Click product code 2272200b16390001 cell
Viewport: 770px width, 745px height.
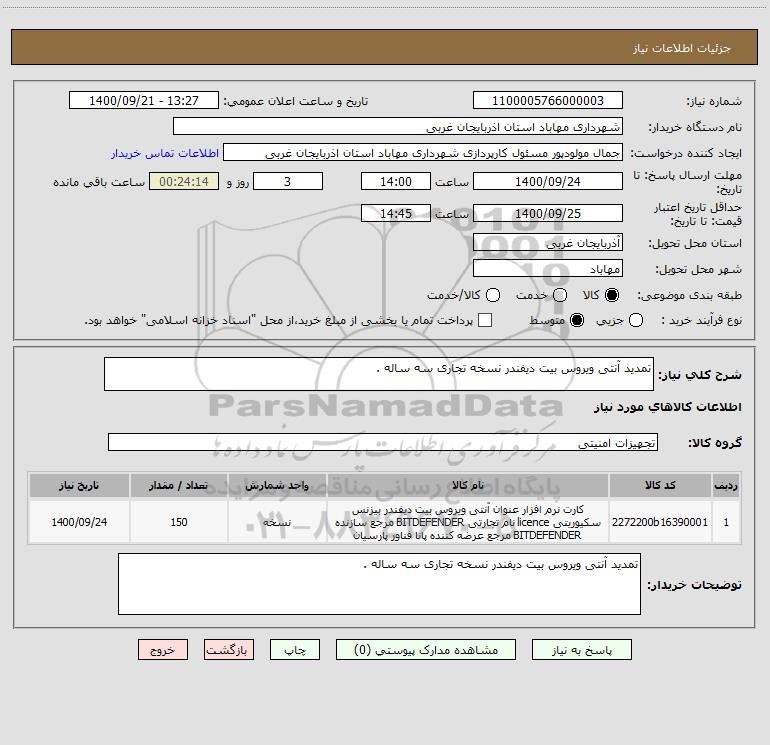(x=660, y=522)
